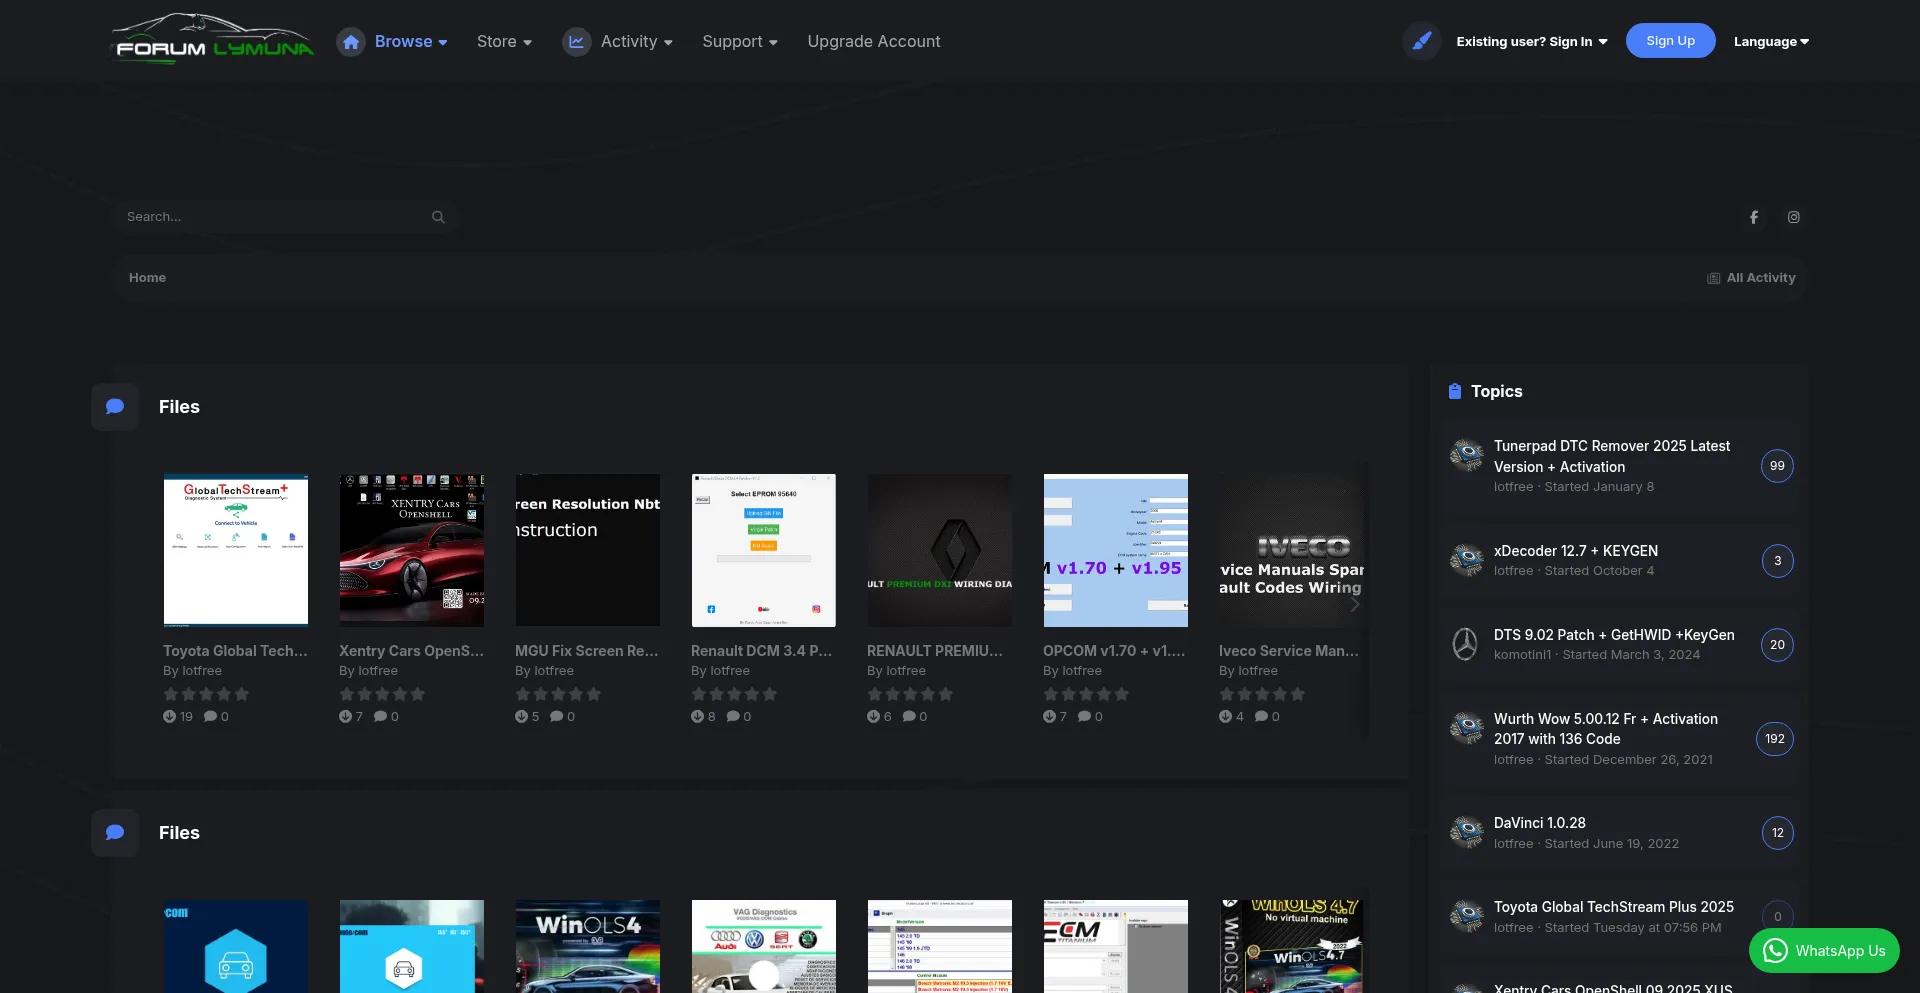Open the Facebook page icon
The image size is (1920, 993).
(x=1753, y=217)
